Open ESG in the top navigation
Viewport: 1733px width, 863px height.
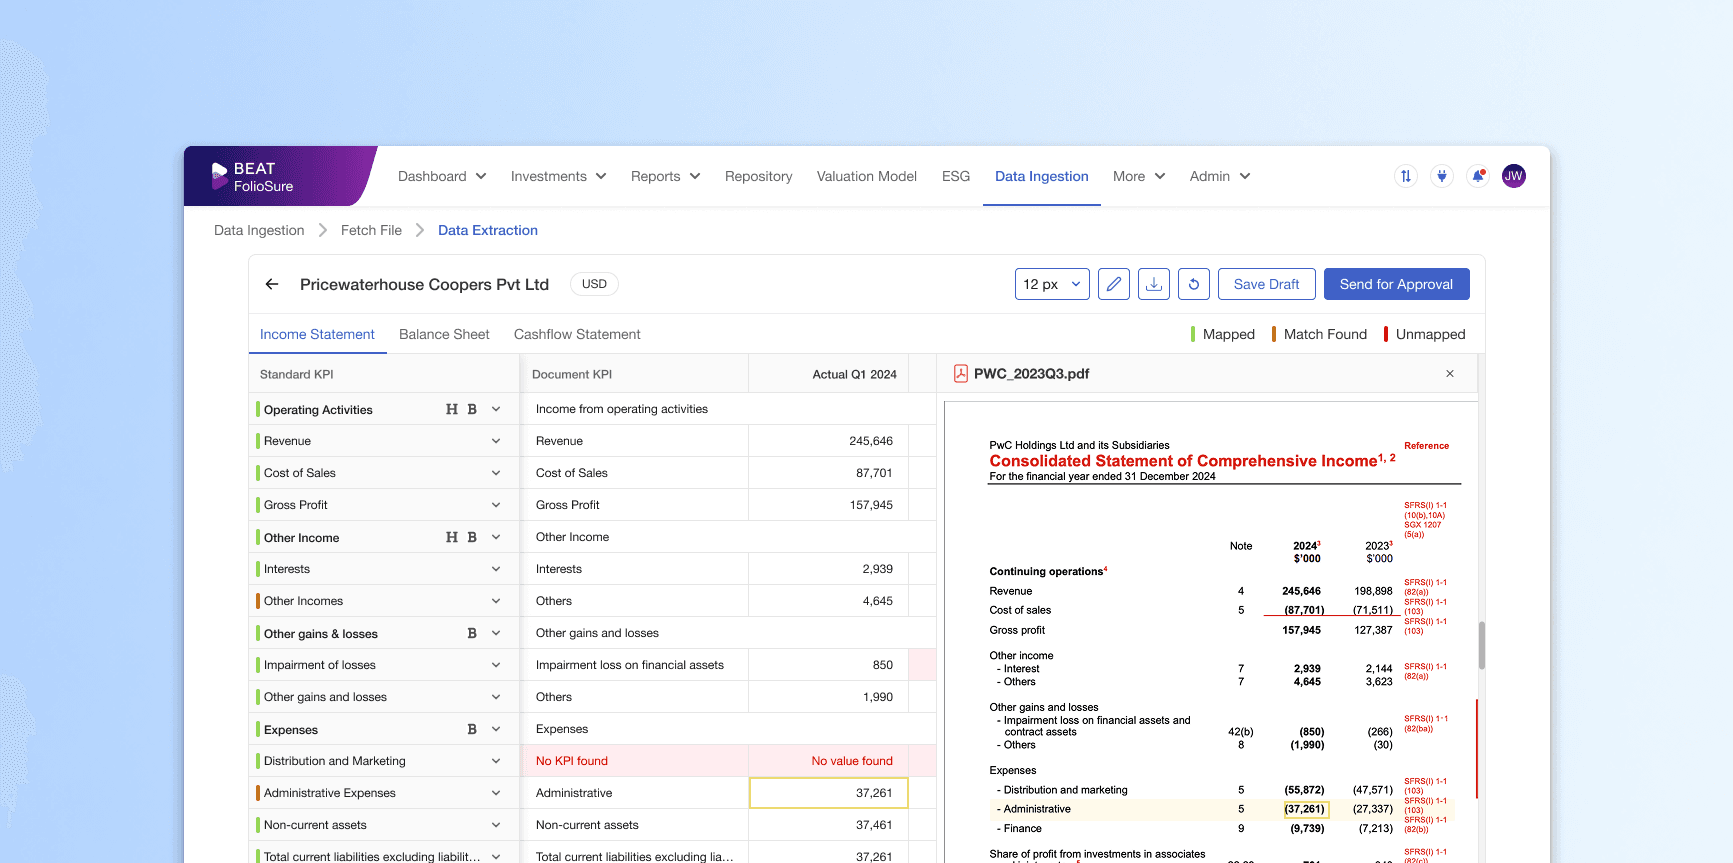coord(956,176)
